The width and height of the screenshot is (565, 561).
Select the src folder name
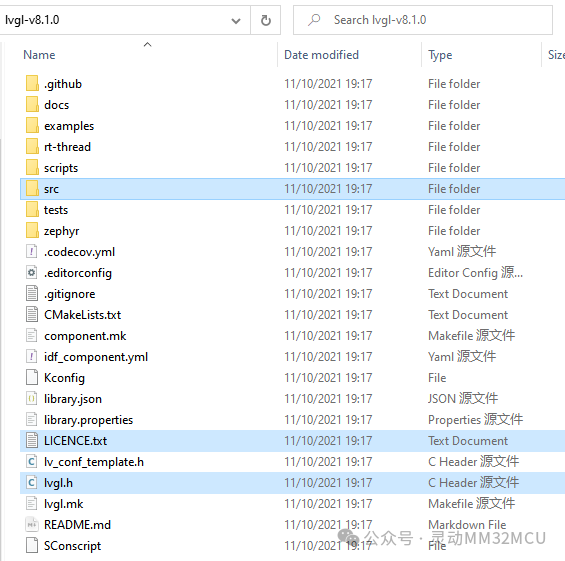[x=51, y=189]
